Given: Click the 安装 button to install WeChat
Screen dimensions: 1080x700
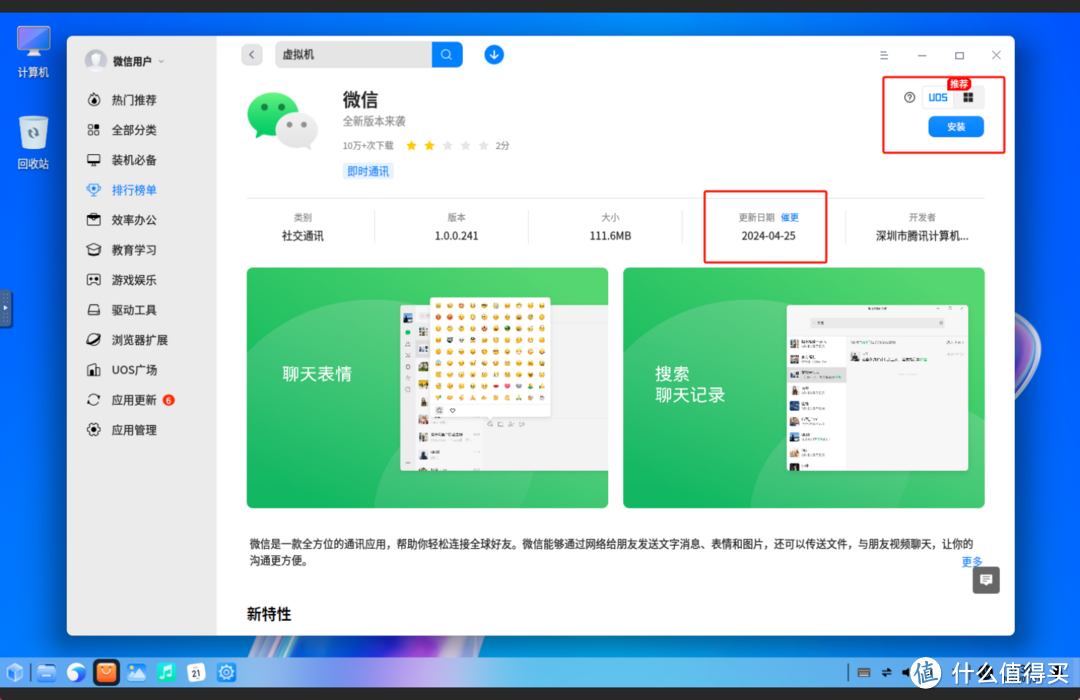Looking at the screenshot, I should 955,127.
